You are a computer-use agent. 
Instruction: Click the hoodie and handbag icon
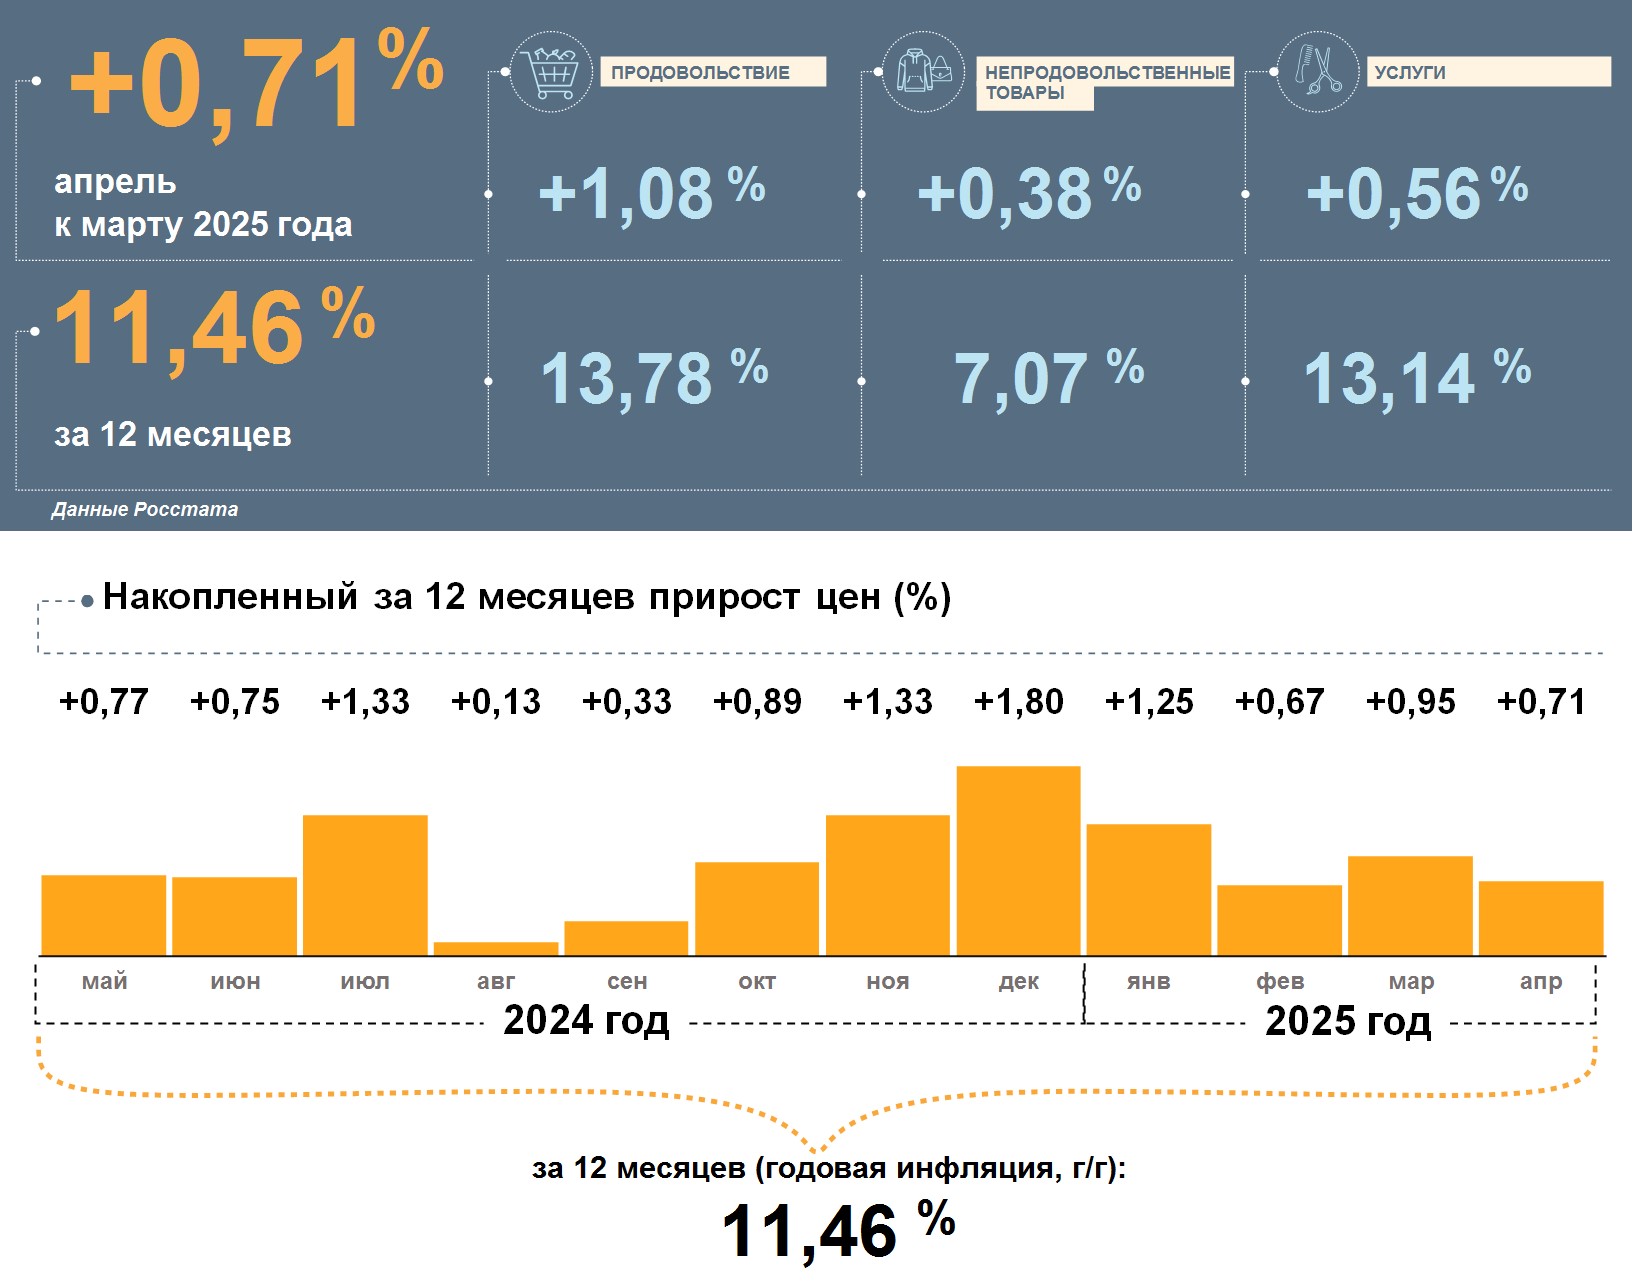(923, 72)
